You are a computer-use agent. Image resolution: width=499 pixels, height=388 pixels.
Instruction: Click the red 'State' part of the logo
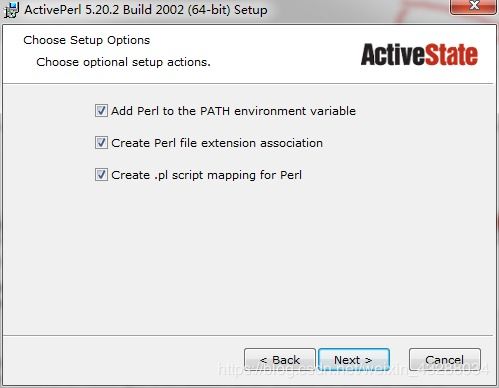[451, 54]
